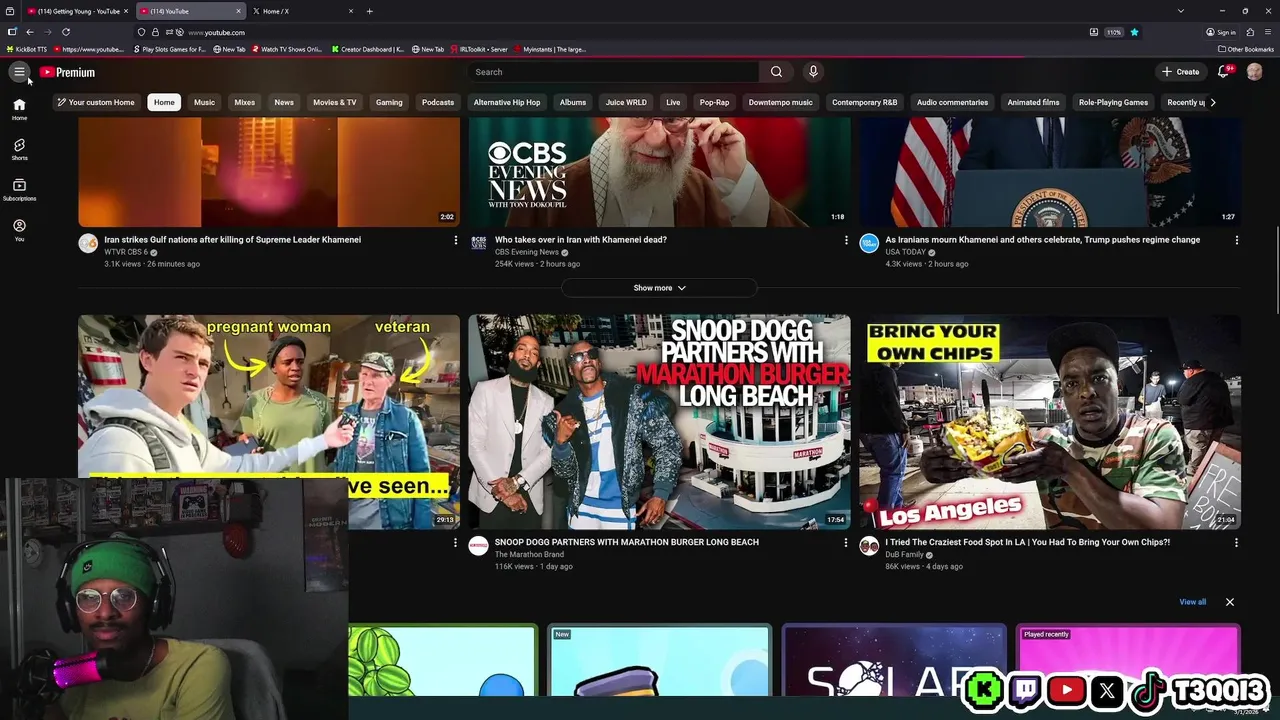The height and width of the screenshot is (720, 1280).
Task: Open the account avatar menu
Action: 1254,72
